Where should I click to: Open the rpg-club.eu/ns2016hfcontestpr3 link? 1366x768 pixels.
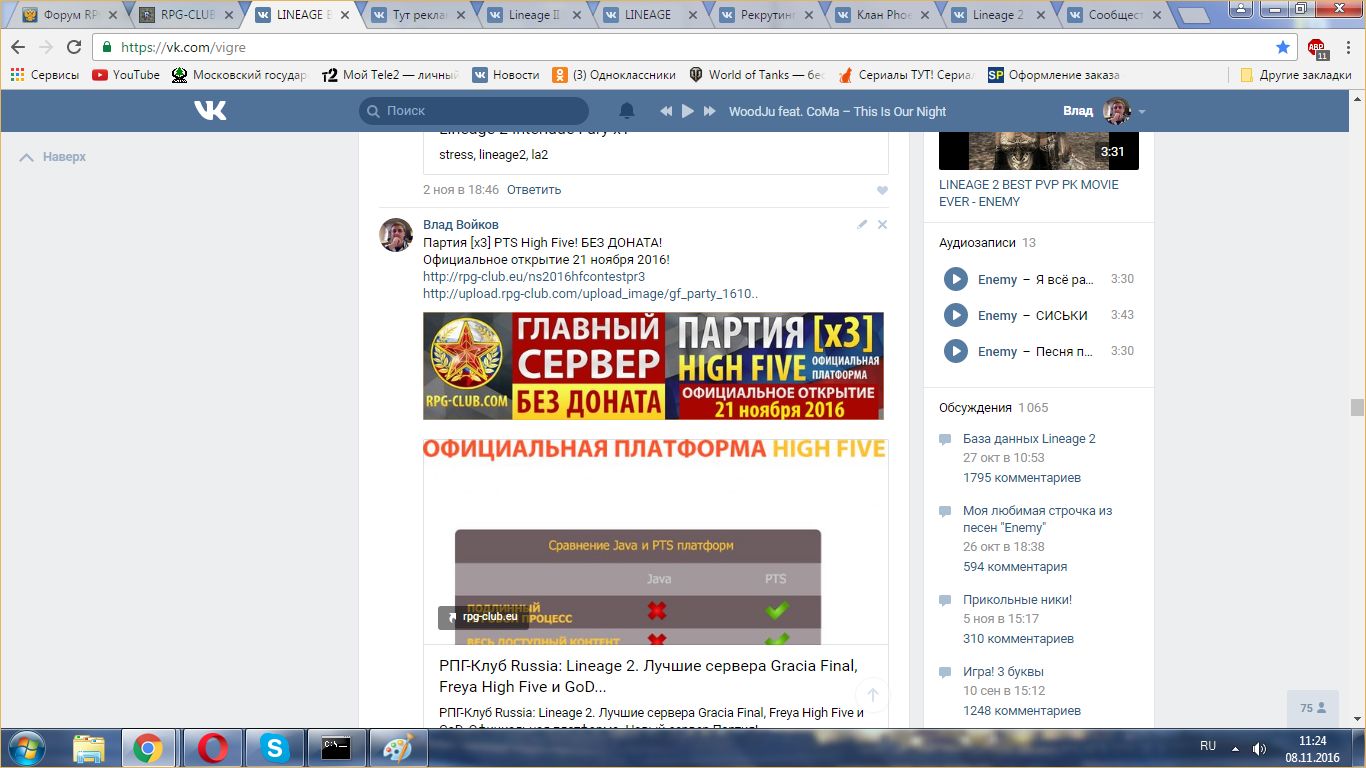534,277
